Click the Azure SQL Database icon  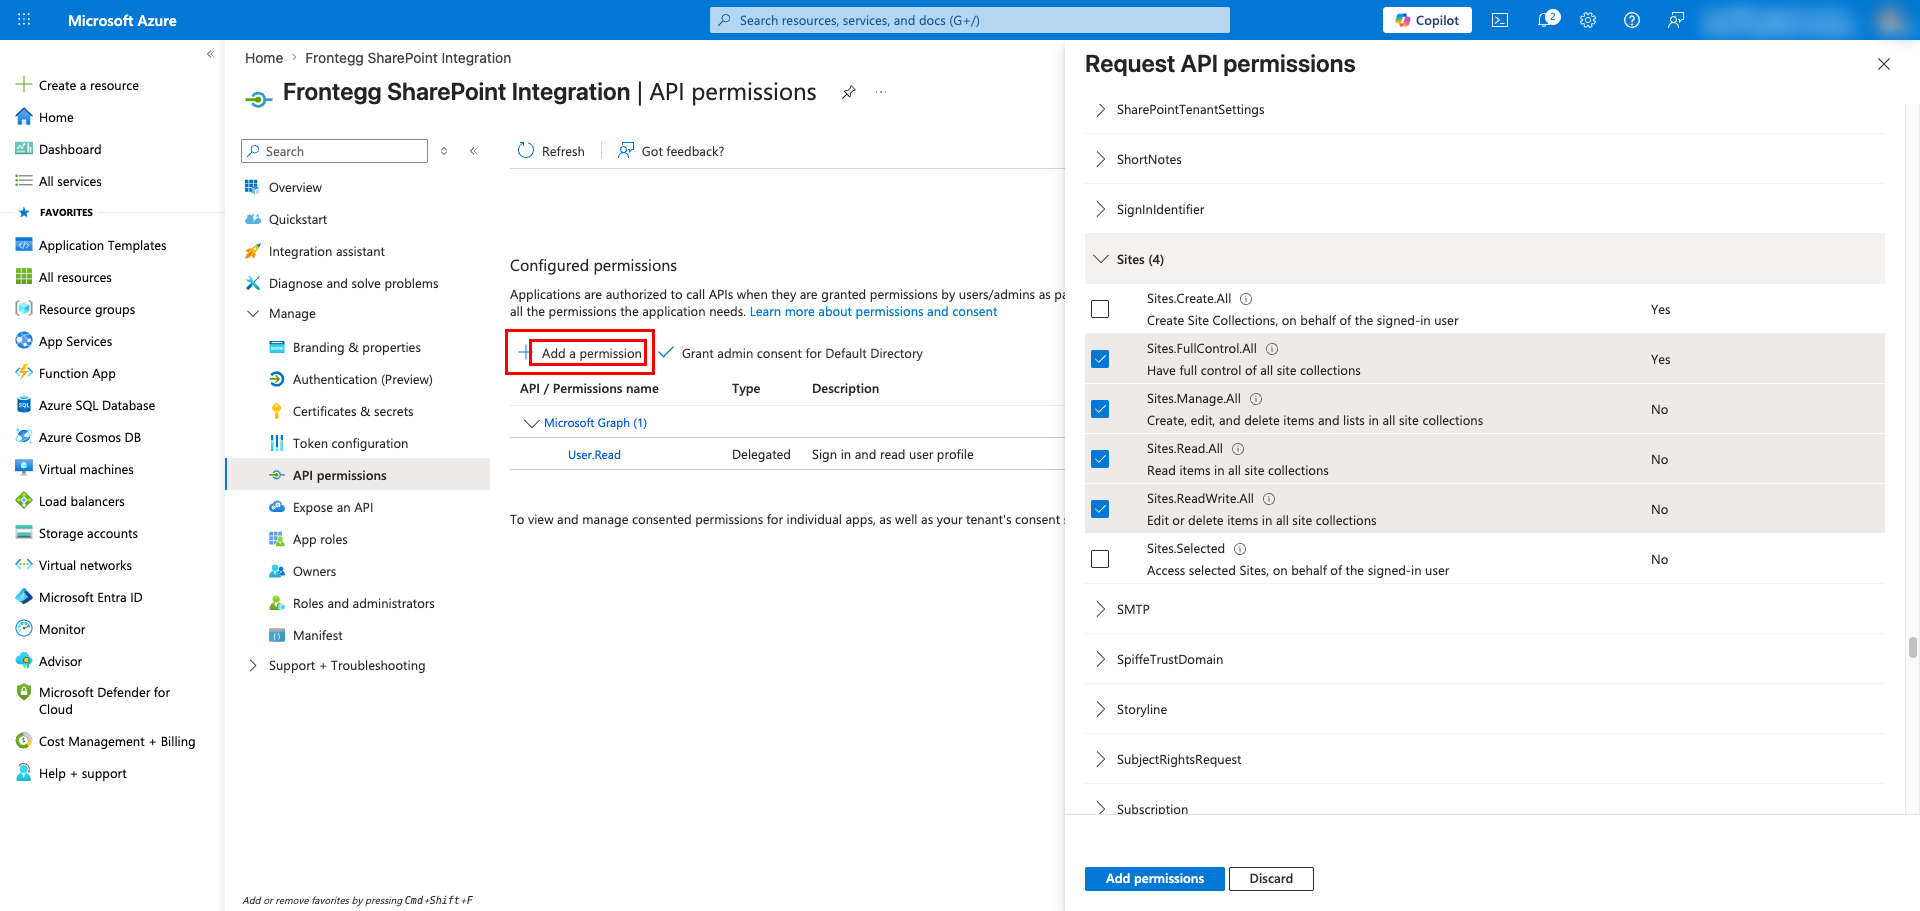(x=24, y=405)
